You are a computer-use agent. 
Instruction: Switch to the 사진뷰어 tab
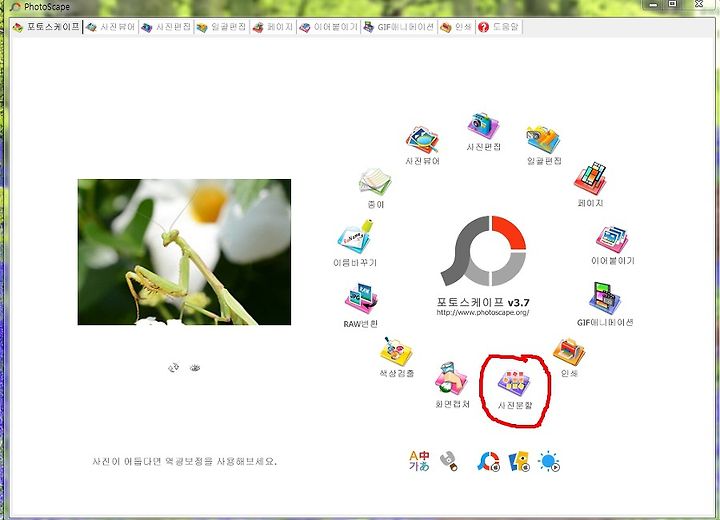(111, 27)
